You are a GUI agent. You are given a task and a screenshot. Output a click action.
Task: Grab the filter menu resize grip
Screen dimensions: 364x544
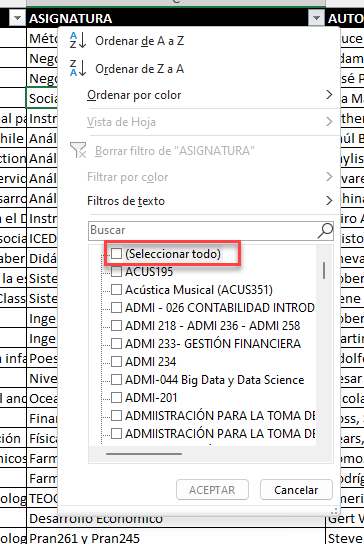[334, 511]
